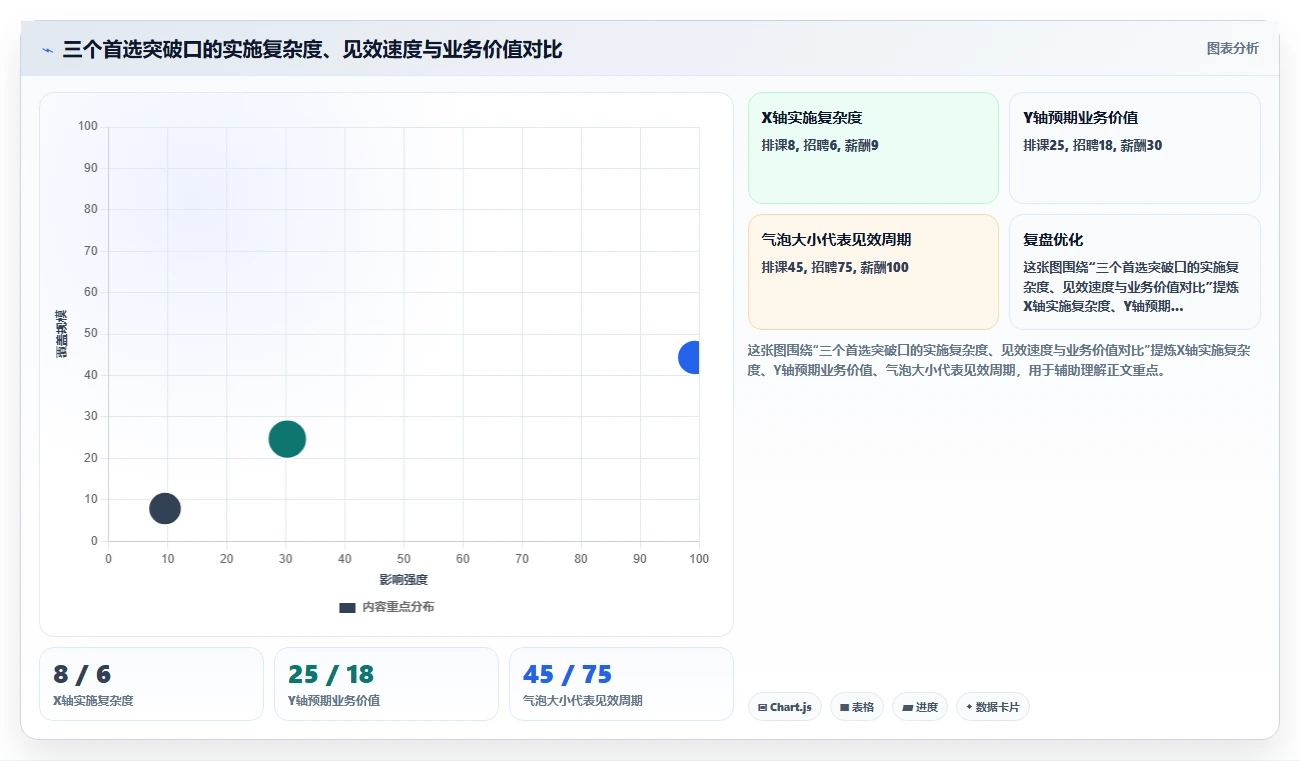Click Y轴预期业务价值 label under 25 / 18
The image size is (1300, 761).
tap(334, 701)
